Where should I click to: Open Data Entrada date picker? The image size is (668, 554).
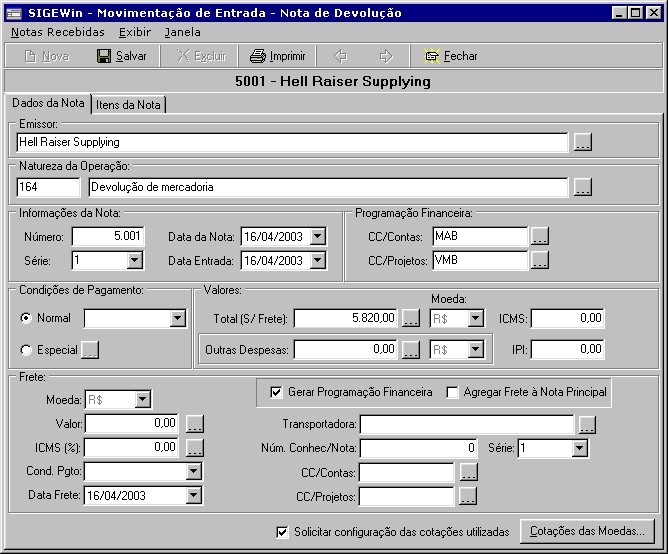[318, 260]
